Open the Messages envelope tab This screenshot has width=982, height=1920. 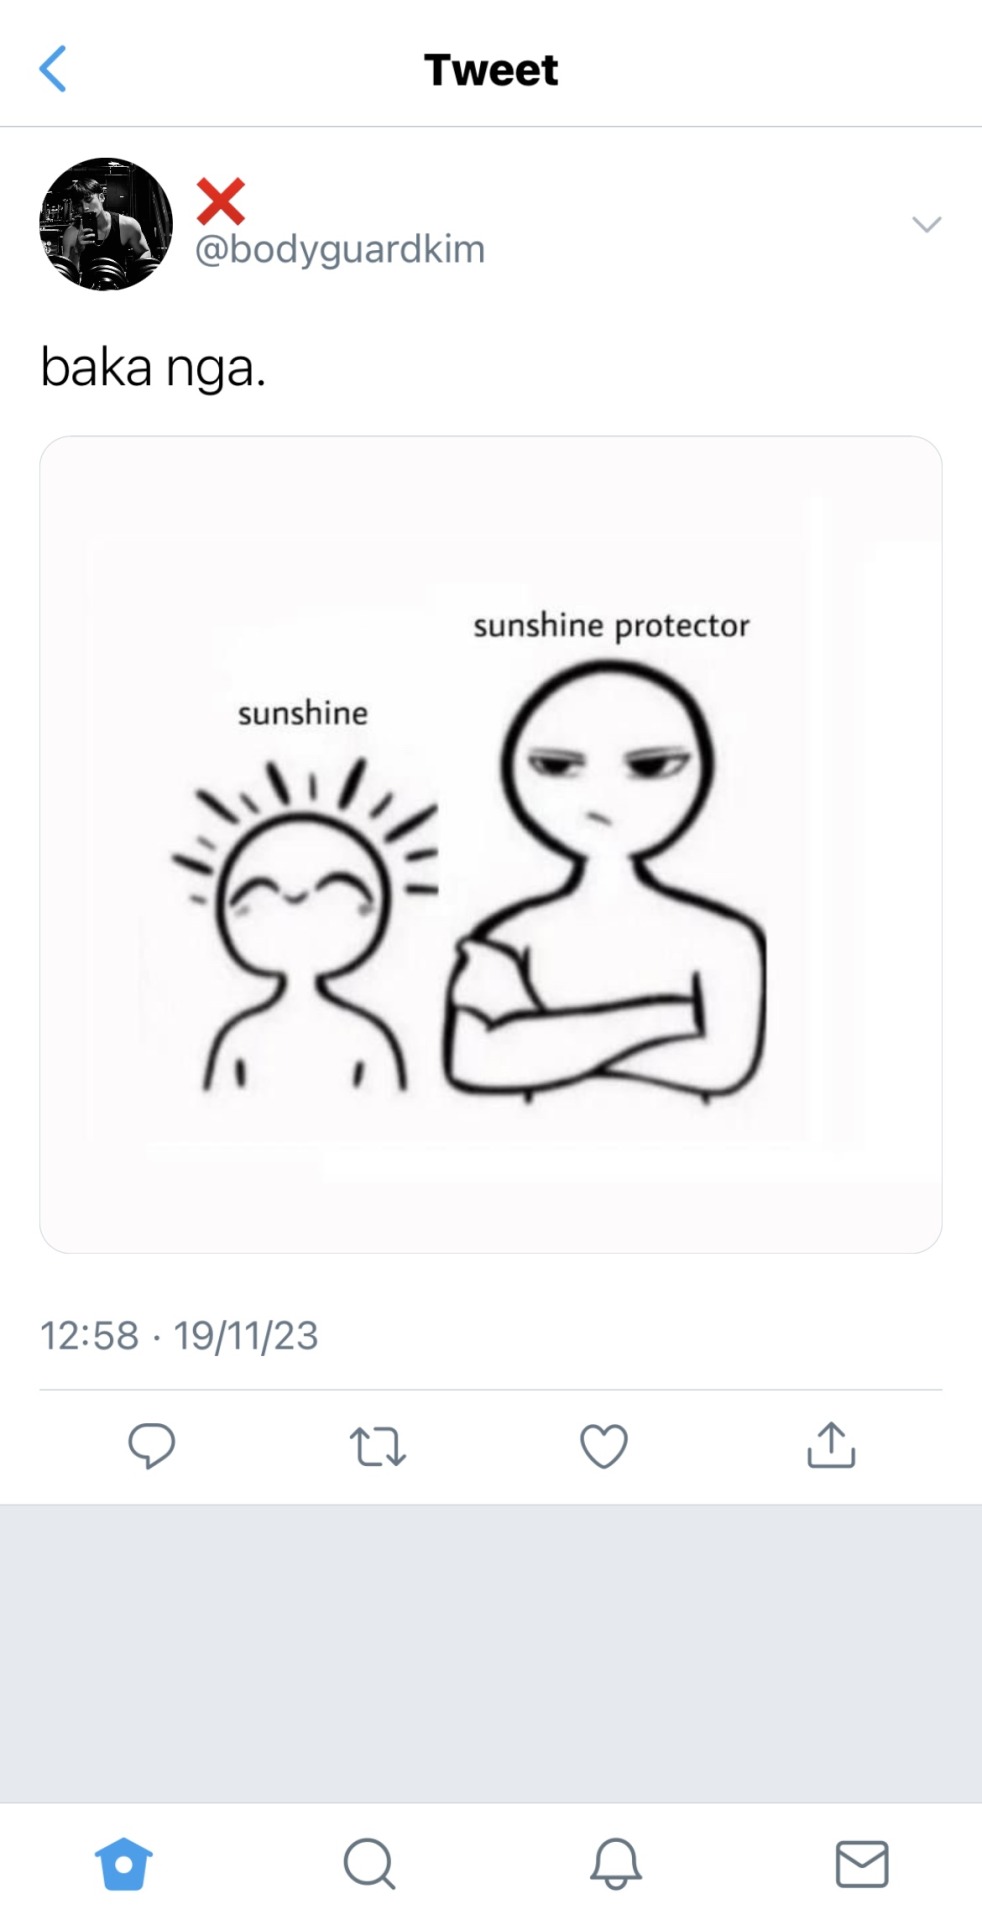point(861,1864)
